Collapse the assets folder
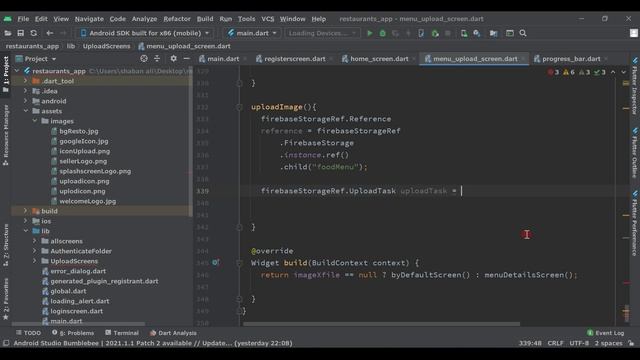 click(25, 111)
